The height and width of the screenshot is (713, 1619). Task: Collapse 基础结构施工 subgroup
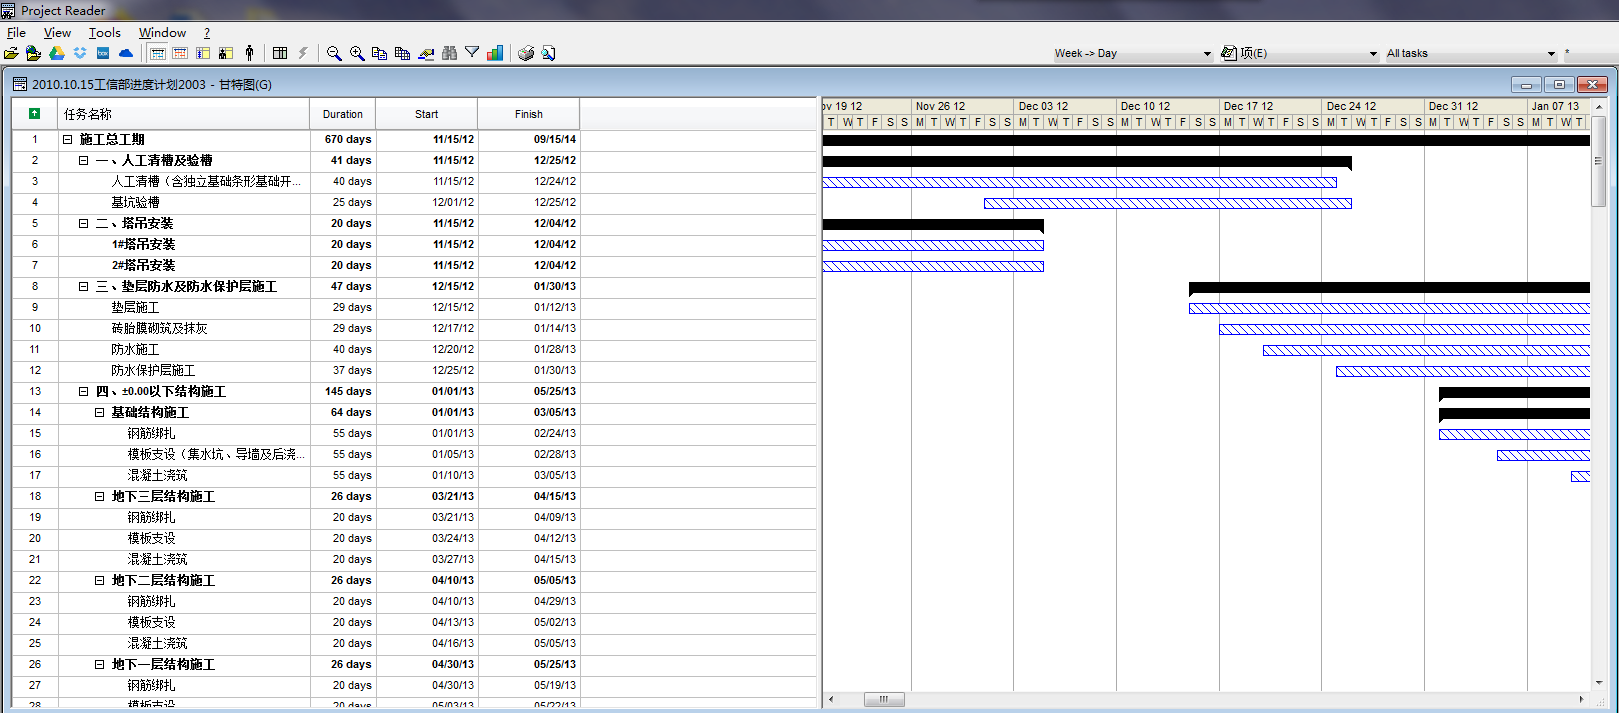click(x=100, y=413)
